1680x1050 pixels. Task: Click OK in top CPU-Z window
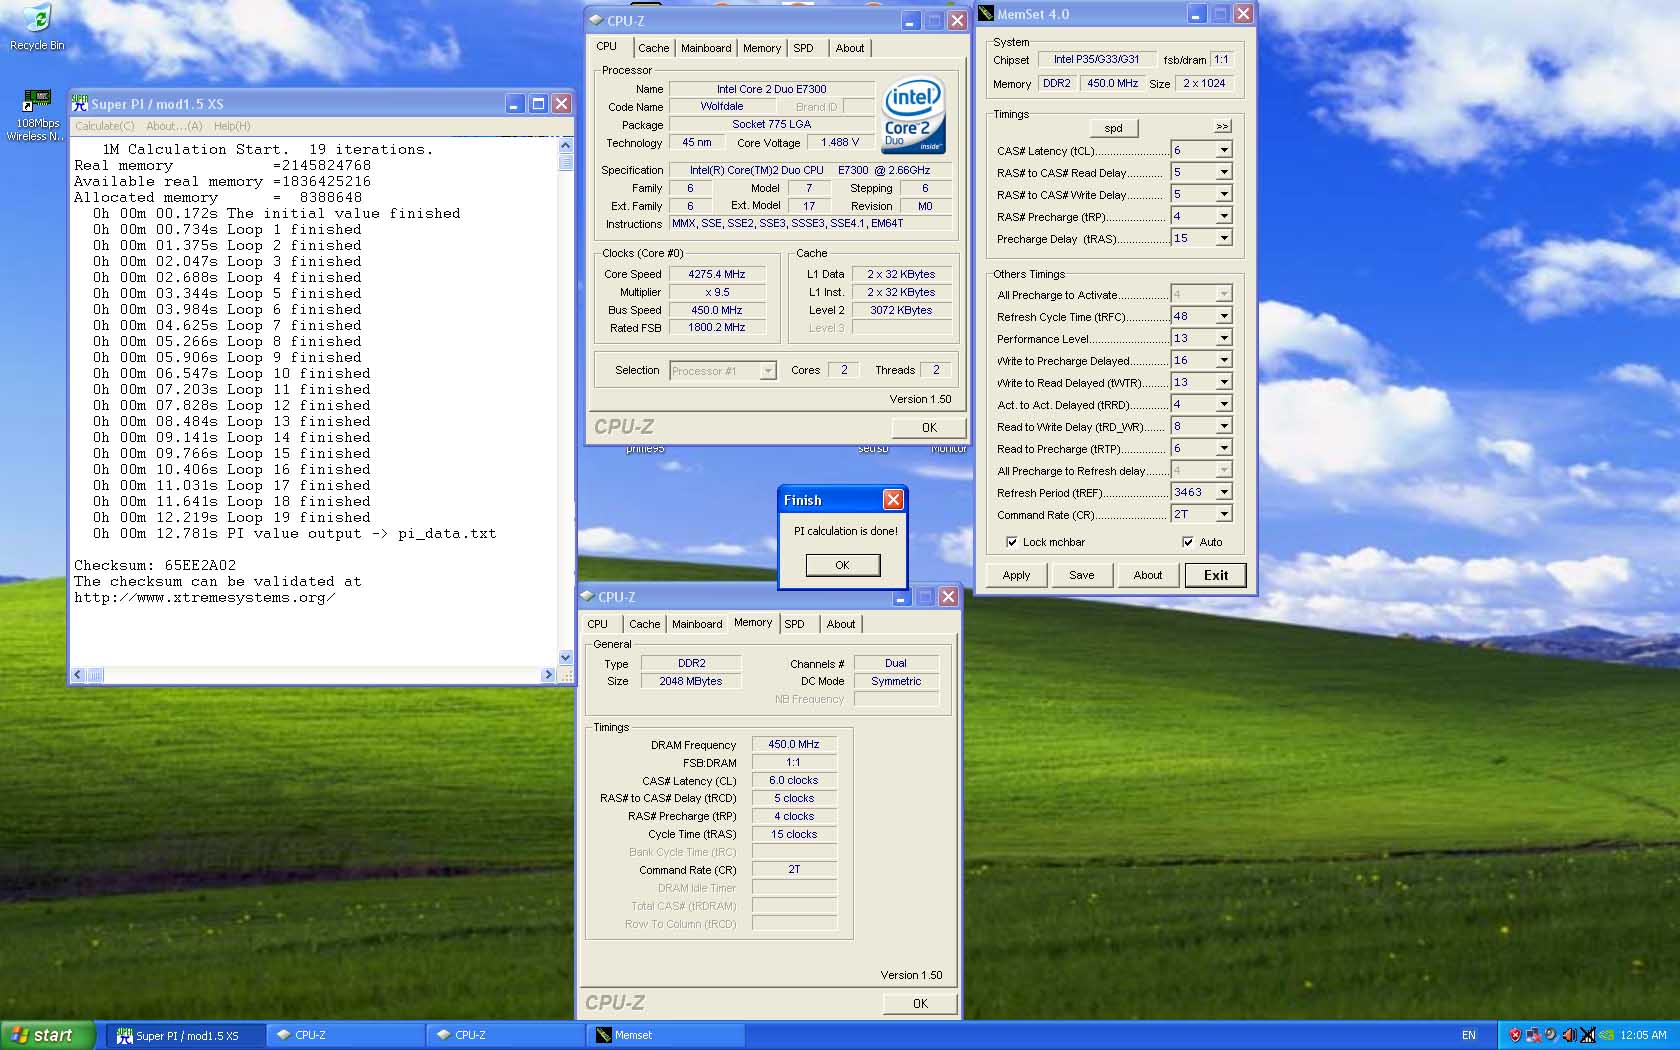click(929, 427)
